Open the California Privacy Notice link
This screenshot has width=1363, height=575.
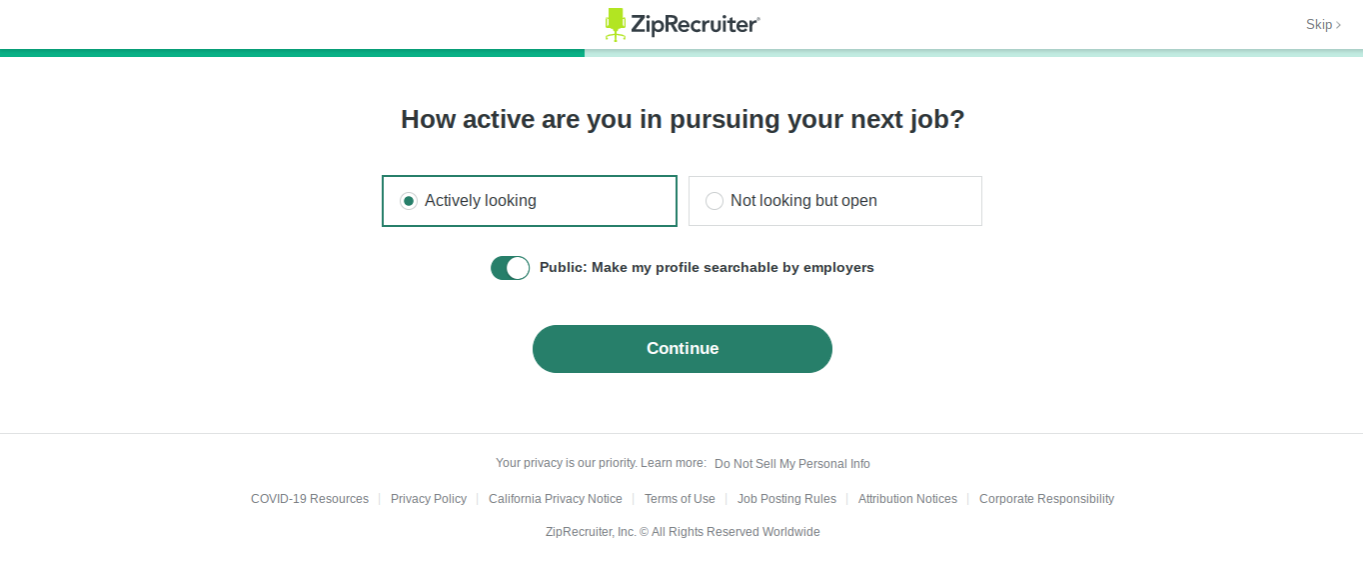click(555, 499)
